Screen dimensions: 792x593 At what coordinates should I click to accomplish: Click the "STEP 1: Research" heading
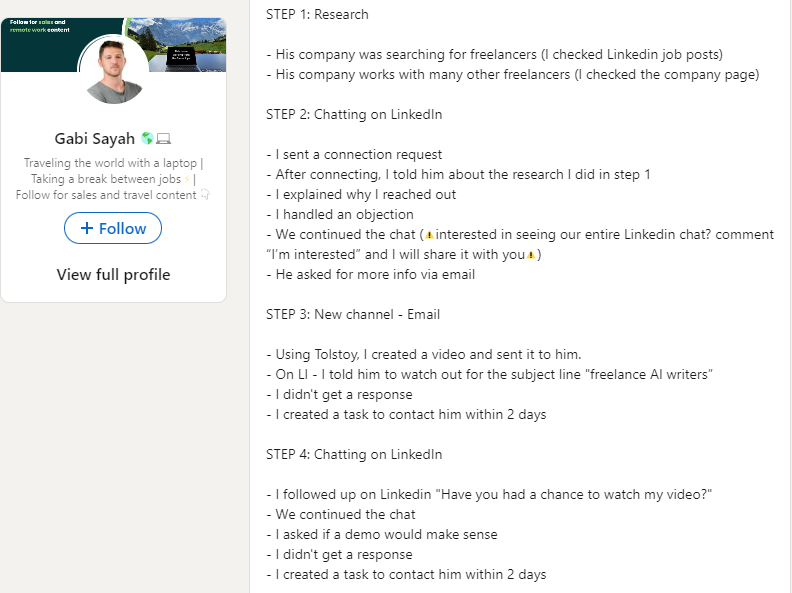317,15
